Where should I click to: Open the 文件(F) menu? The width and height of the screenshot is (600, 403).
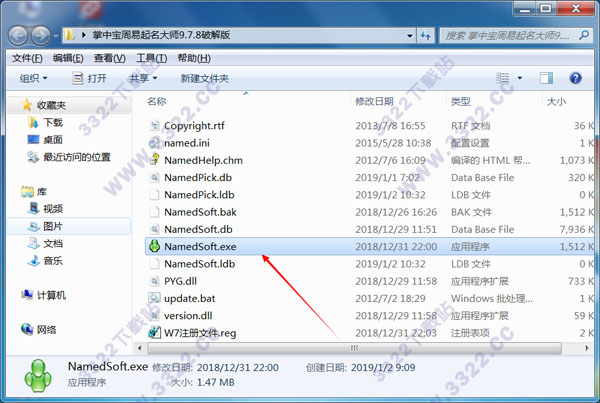[27, 58]
